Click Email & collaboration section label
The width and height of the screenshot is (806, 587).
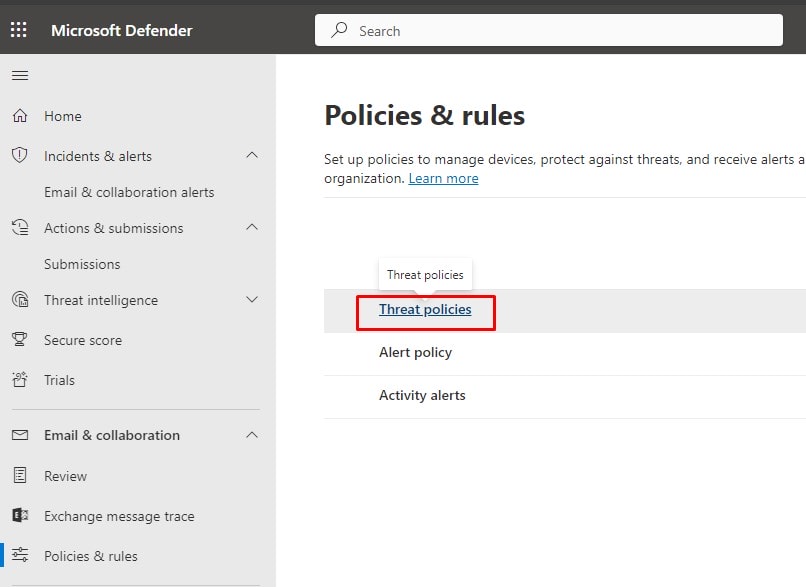(x=112, y=435)
